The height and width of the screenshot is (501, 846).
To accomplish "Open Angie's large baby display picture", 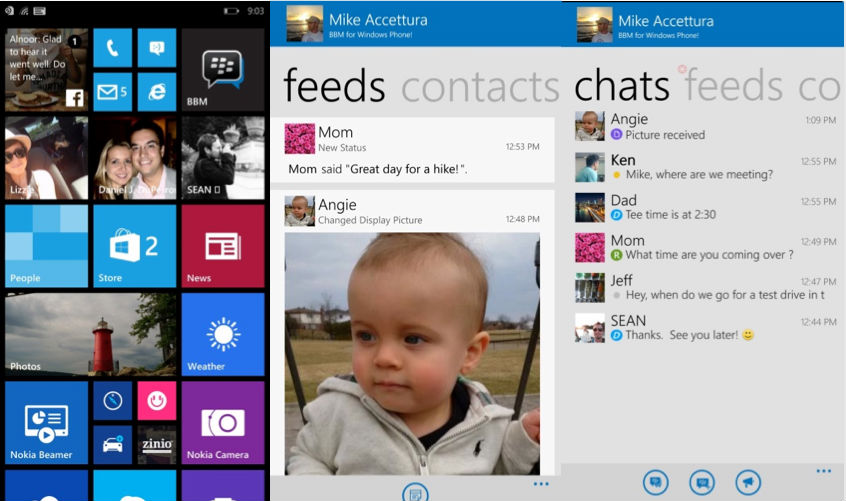I will (412, 354).
